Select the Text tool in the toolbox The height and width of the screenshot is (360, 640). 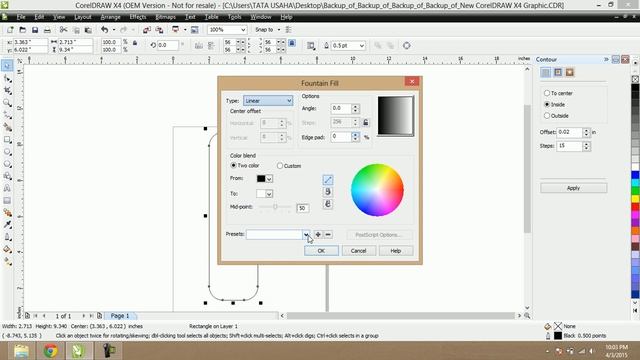(x=7, y=188)
